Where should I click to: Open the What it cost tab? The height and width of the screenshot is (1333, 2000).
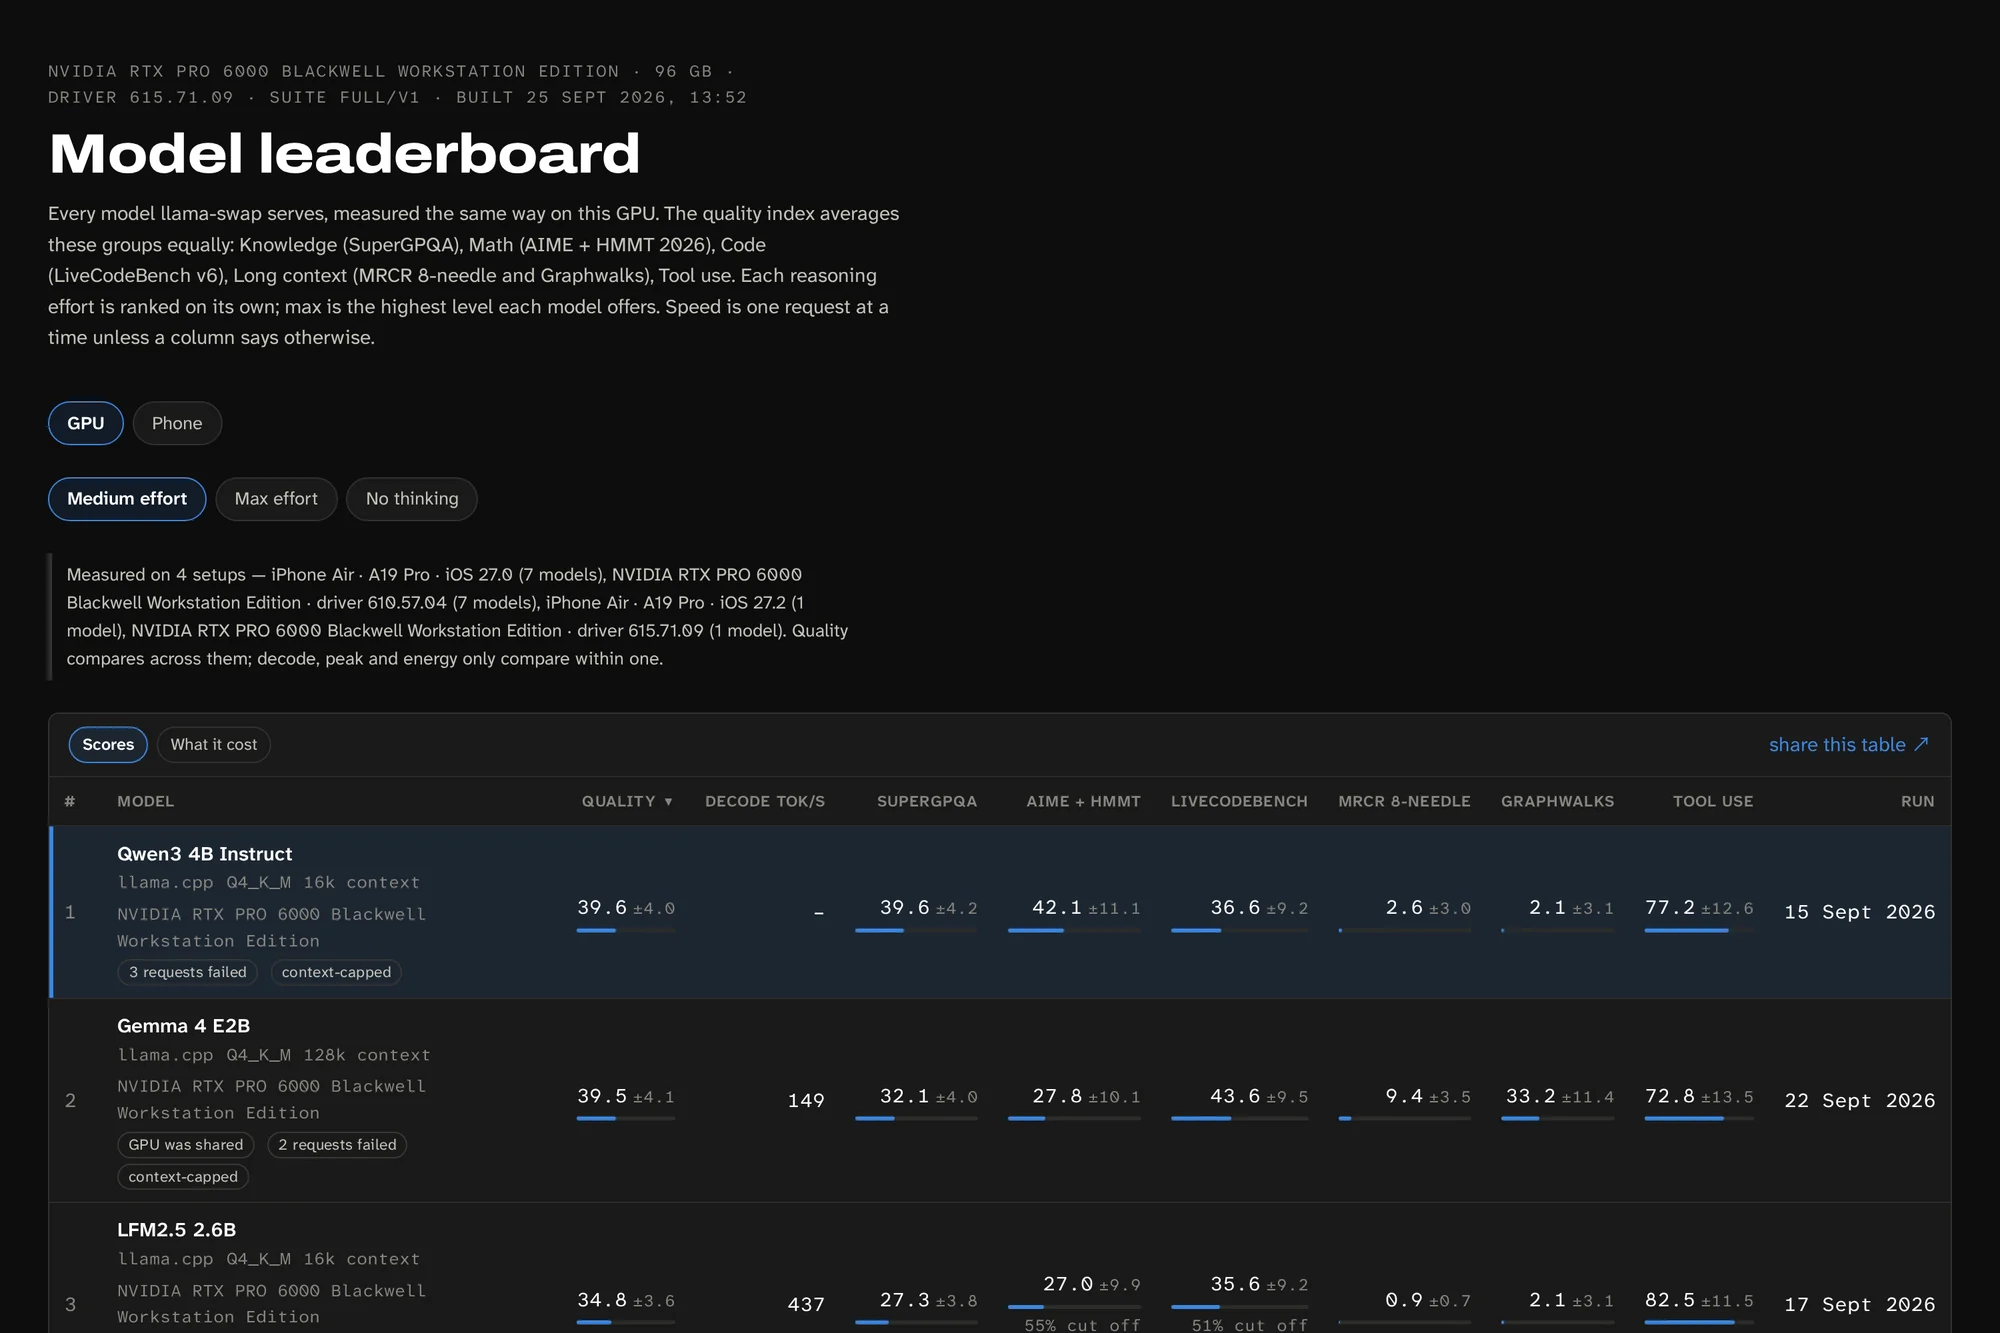coord(214,745)
